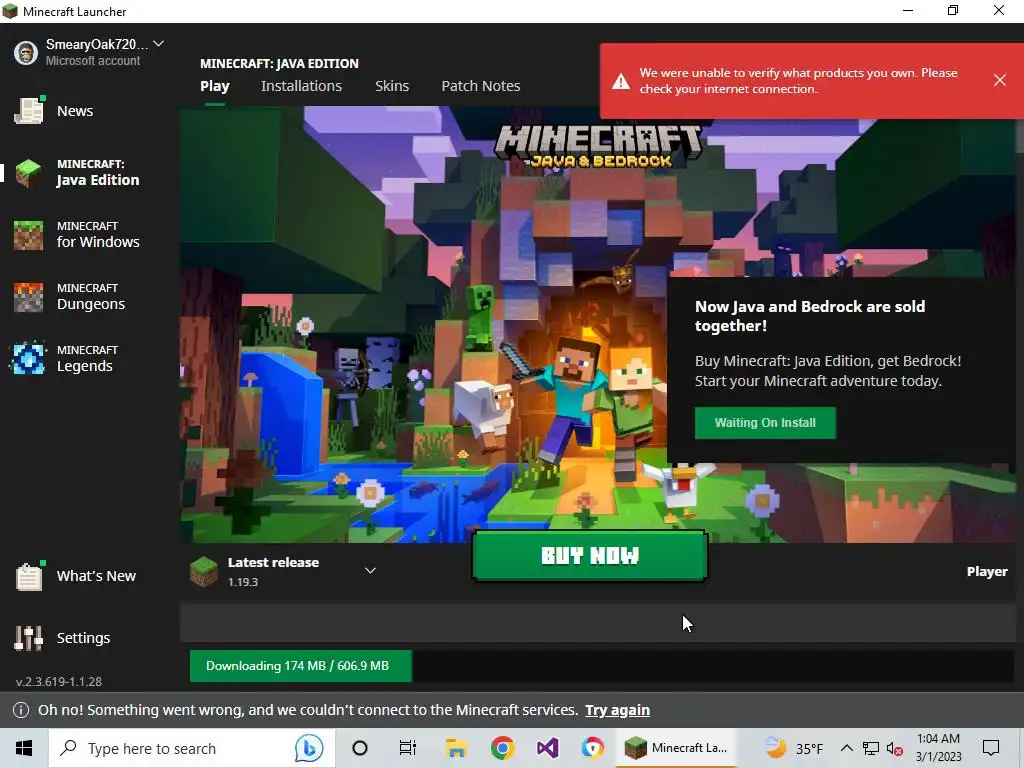Open What's New clipboard icon
This screenshot has height=768, width=1024.
pos(29,575)
